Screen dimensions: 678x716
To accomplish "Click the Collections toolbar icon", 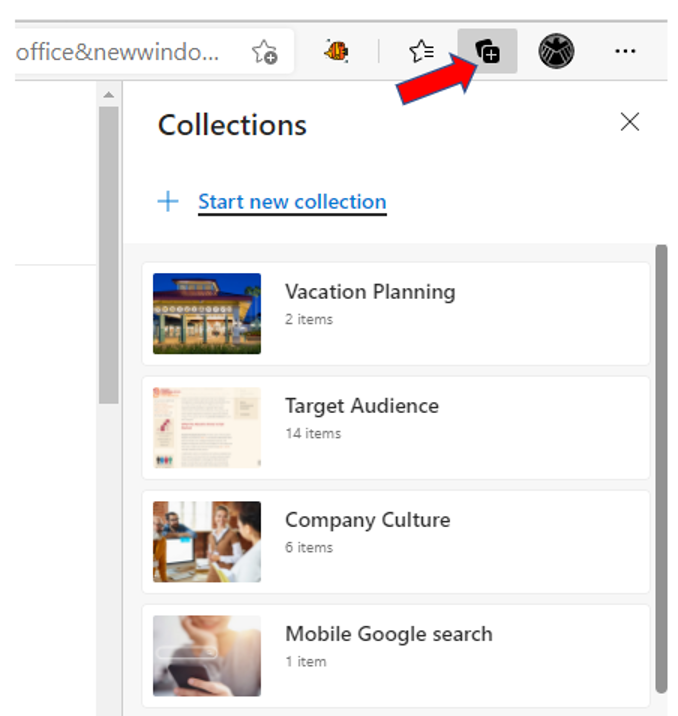I will click(487, 51).
